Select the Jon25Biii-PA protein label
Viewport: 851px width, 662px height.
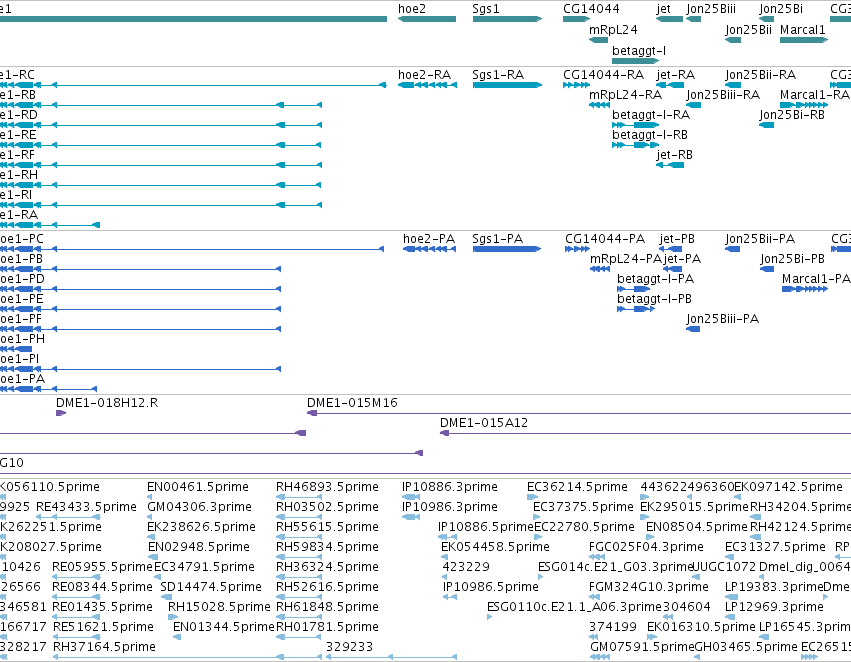(722, 319)
